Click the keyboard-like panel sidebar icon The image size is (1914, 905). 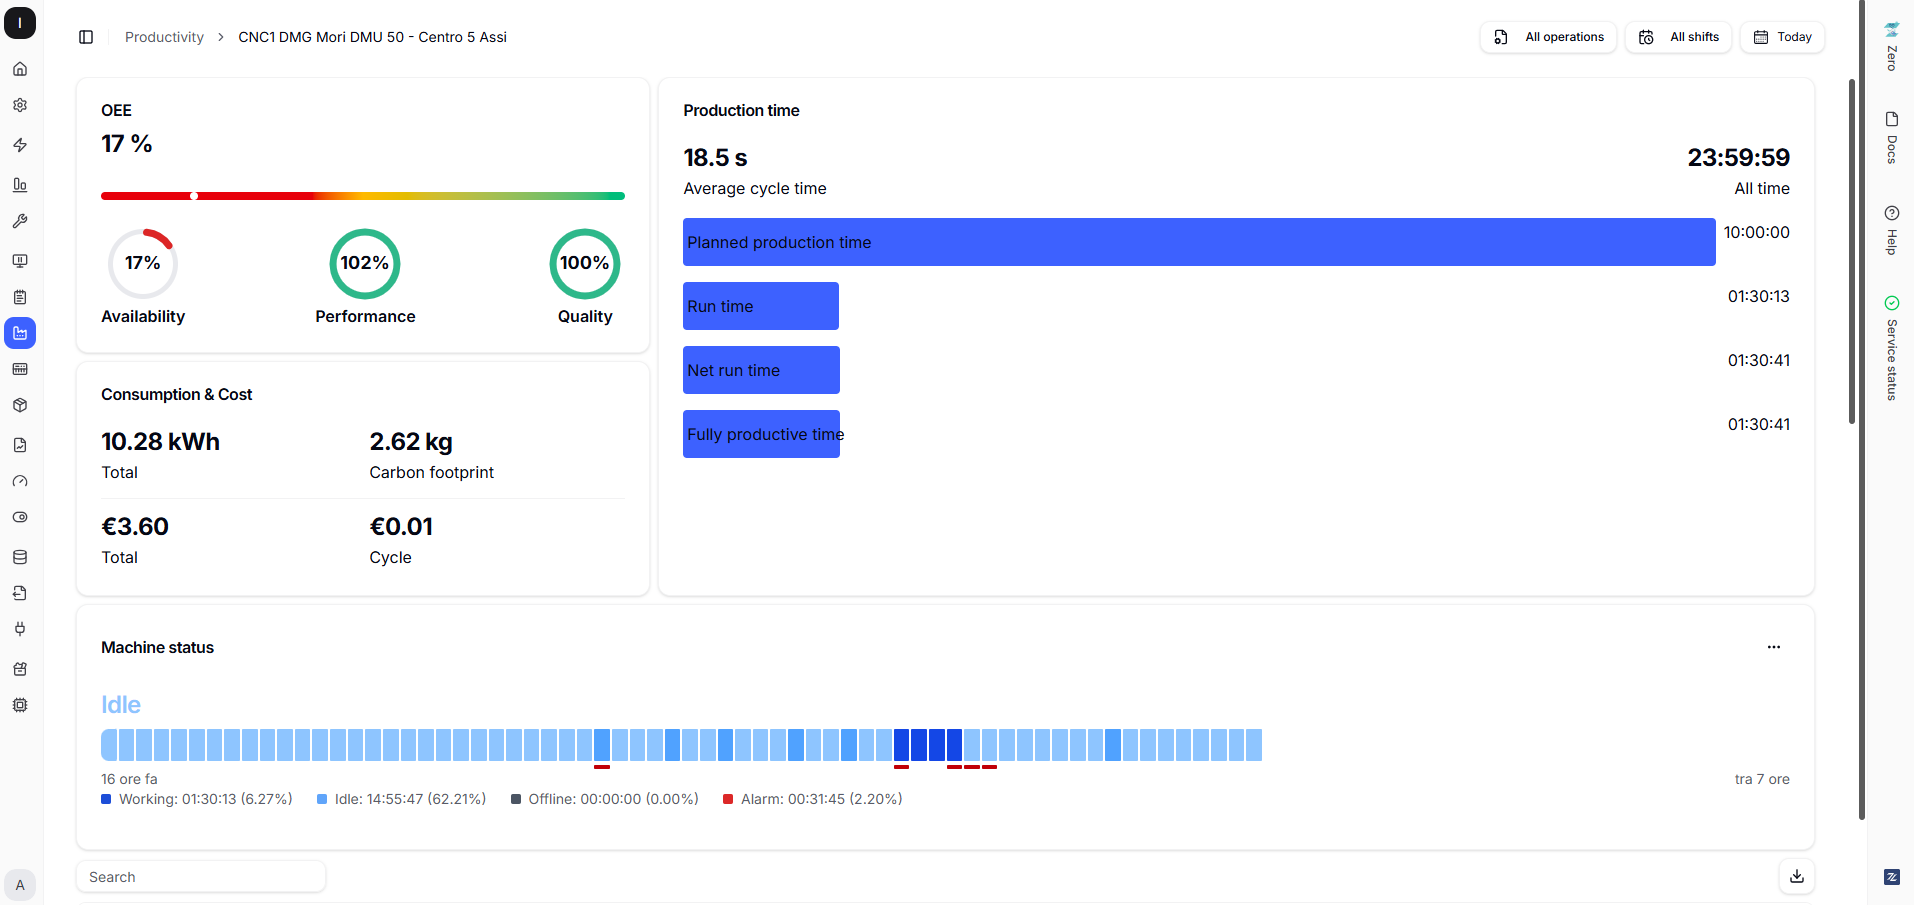(20, 369)
